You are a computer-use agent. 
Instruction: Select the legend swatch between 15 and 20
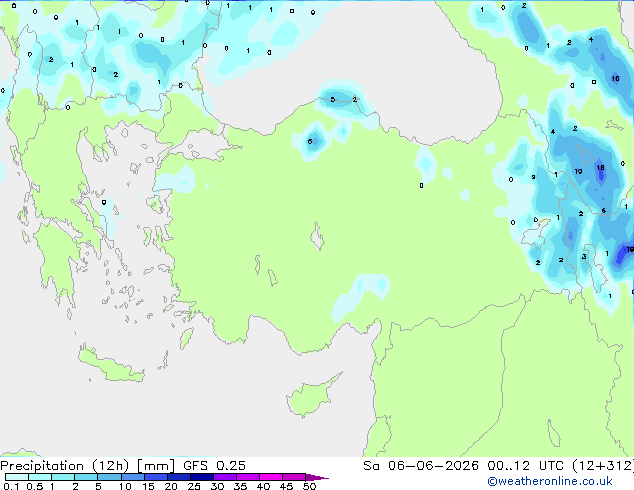156,477
